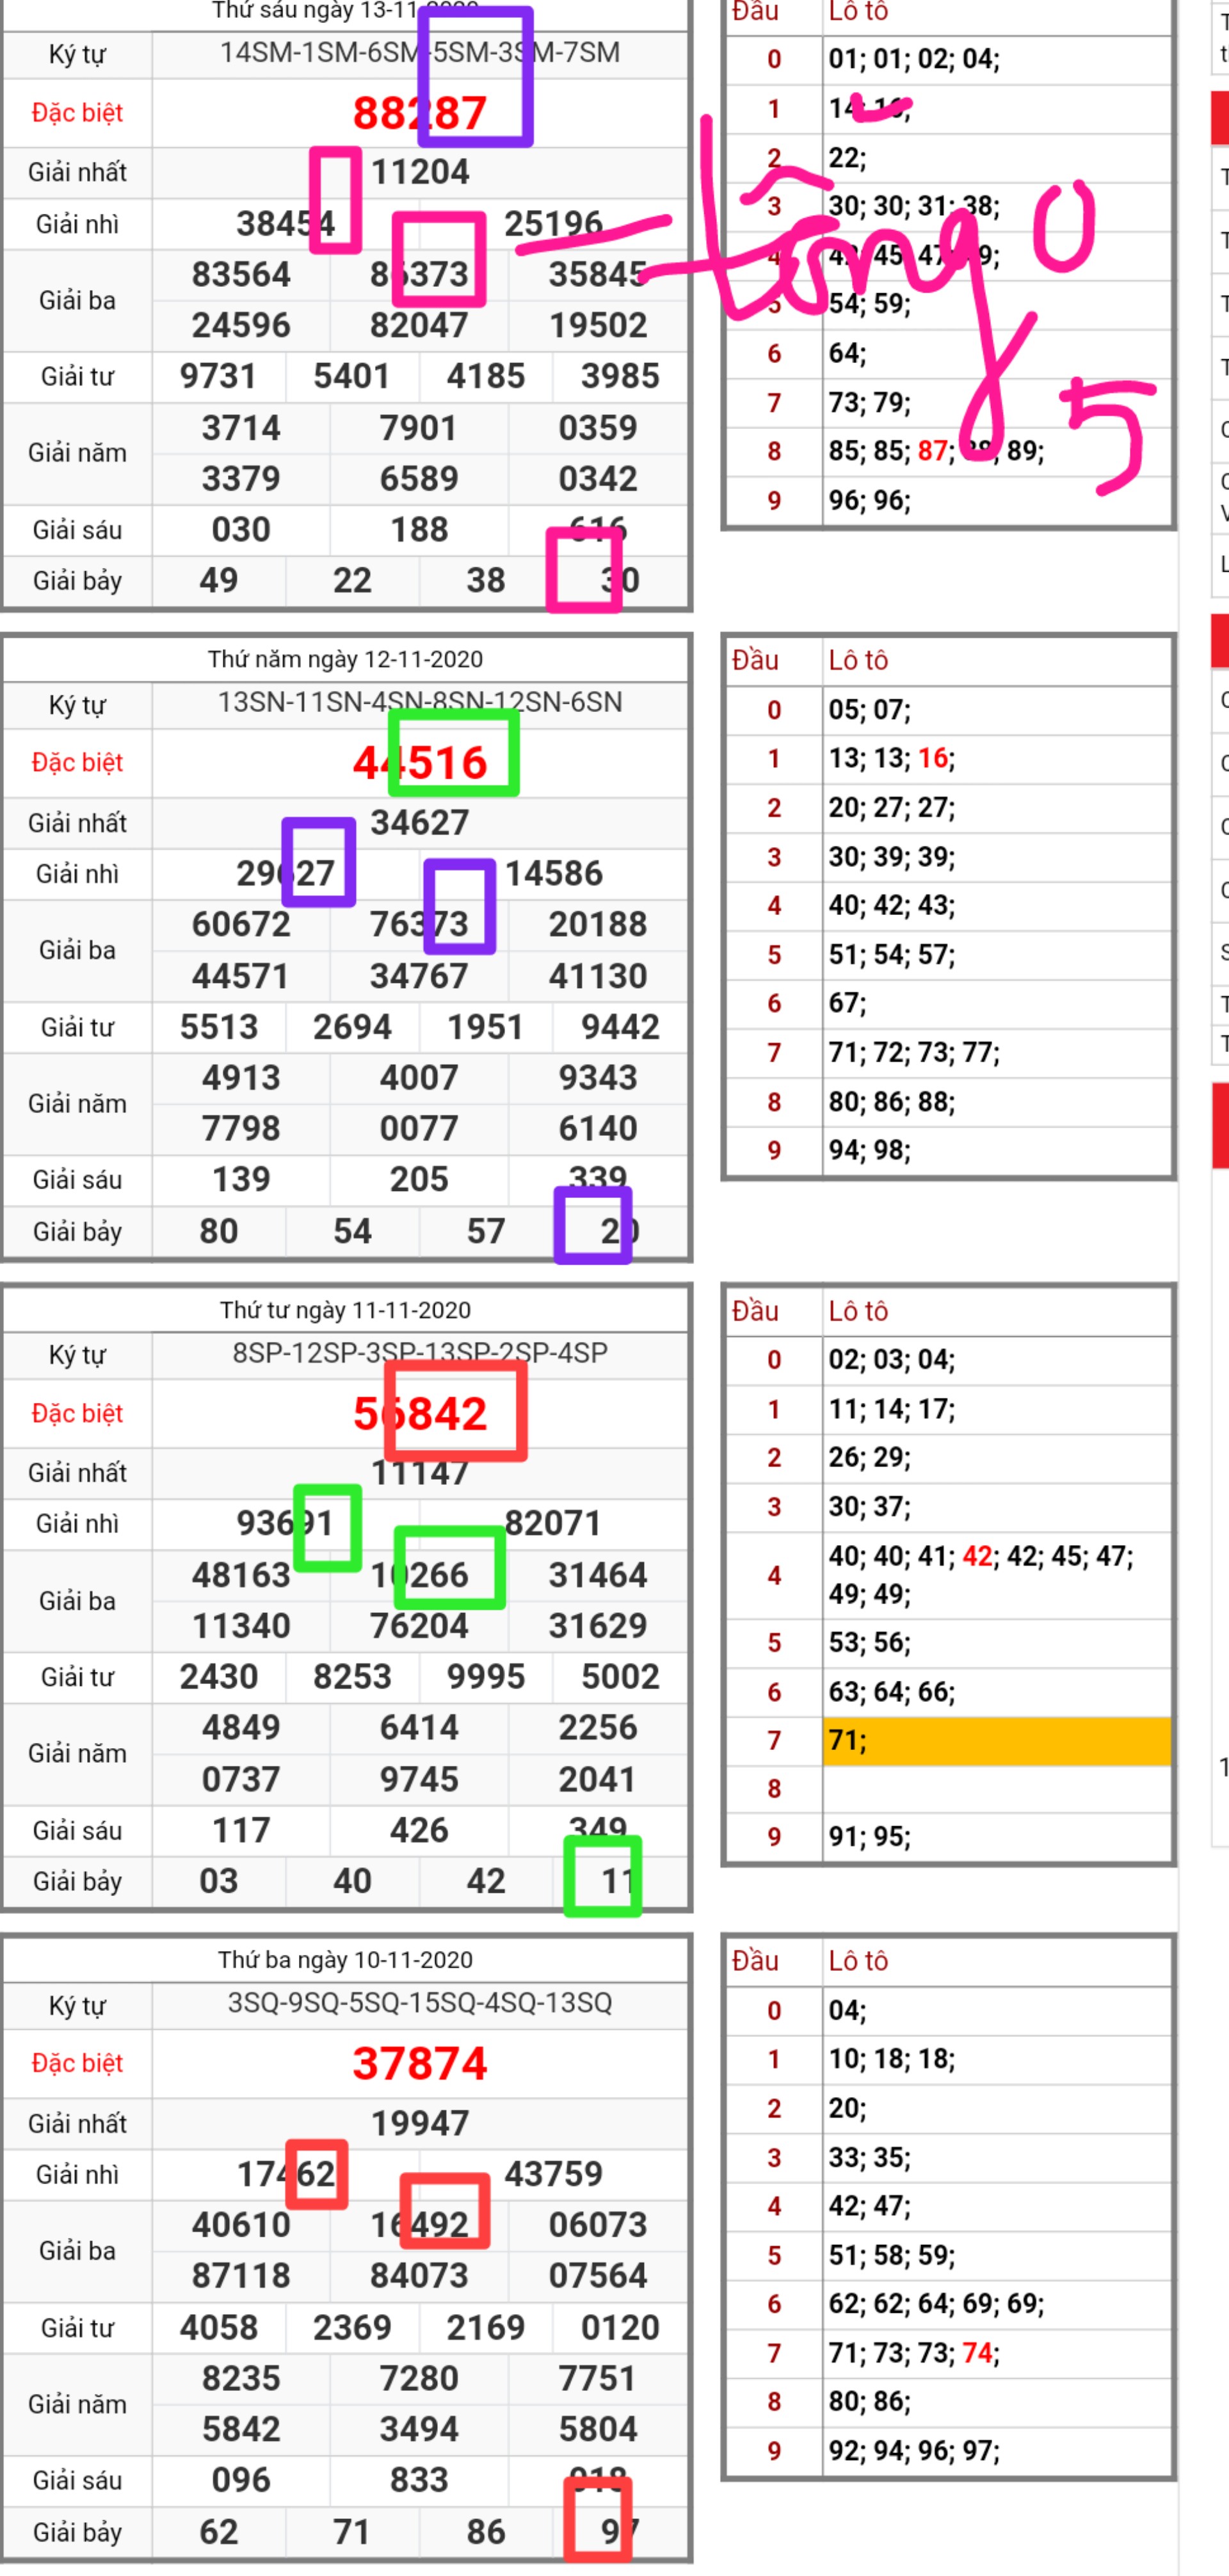Click the fifth prize number 7280
Image resolution: width=1229 pixels, height=2576 pixels.
[x=419, y=2379]
